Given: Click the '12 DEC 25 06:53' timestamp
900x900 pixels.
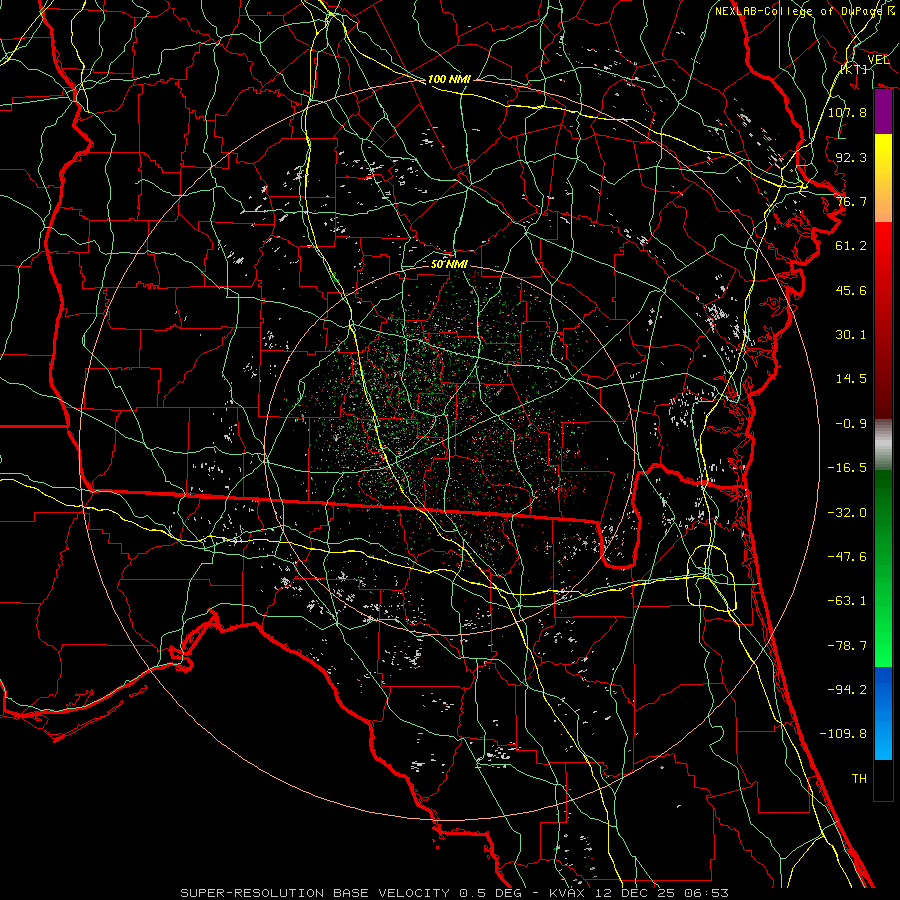Looking at the screenshot, I should [x=660, y=893].
